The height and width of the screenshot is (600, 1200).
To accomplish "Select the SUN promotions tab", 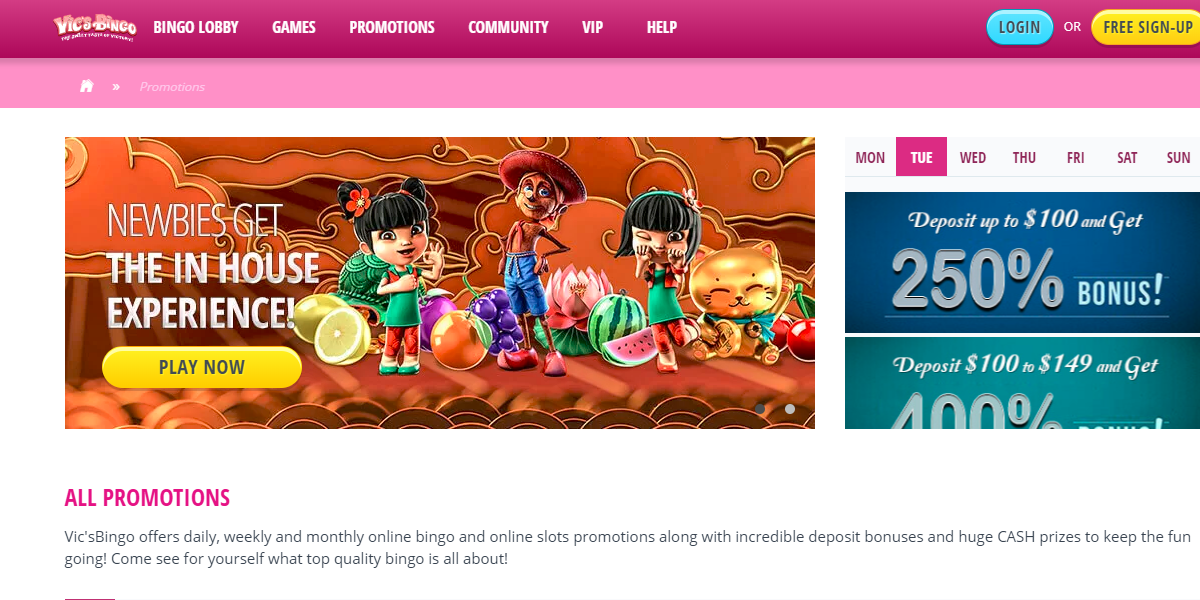I will [x=1178, y=157].
